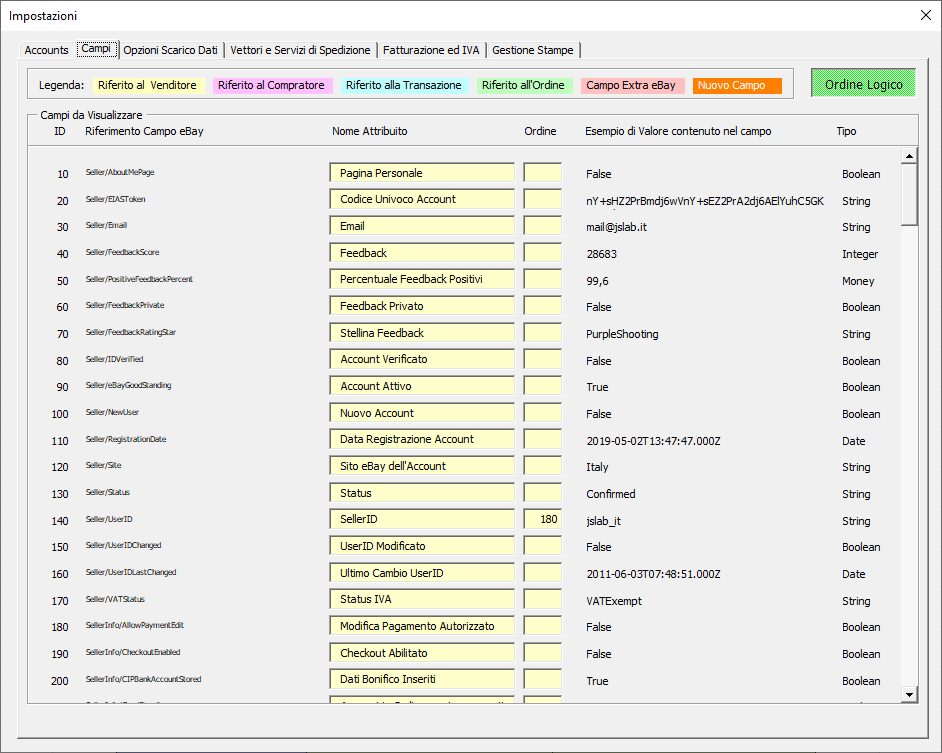Click the scrollbar up arrow

909,156
